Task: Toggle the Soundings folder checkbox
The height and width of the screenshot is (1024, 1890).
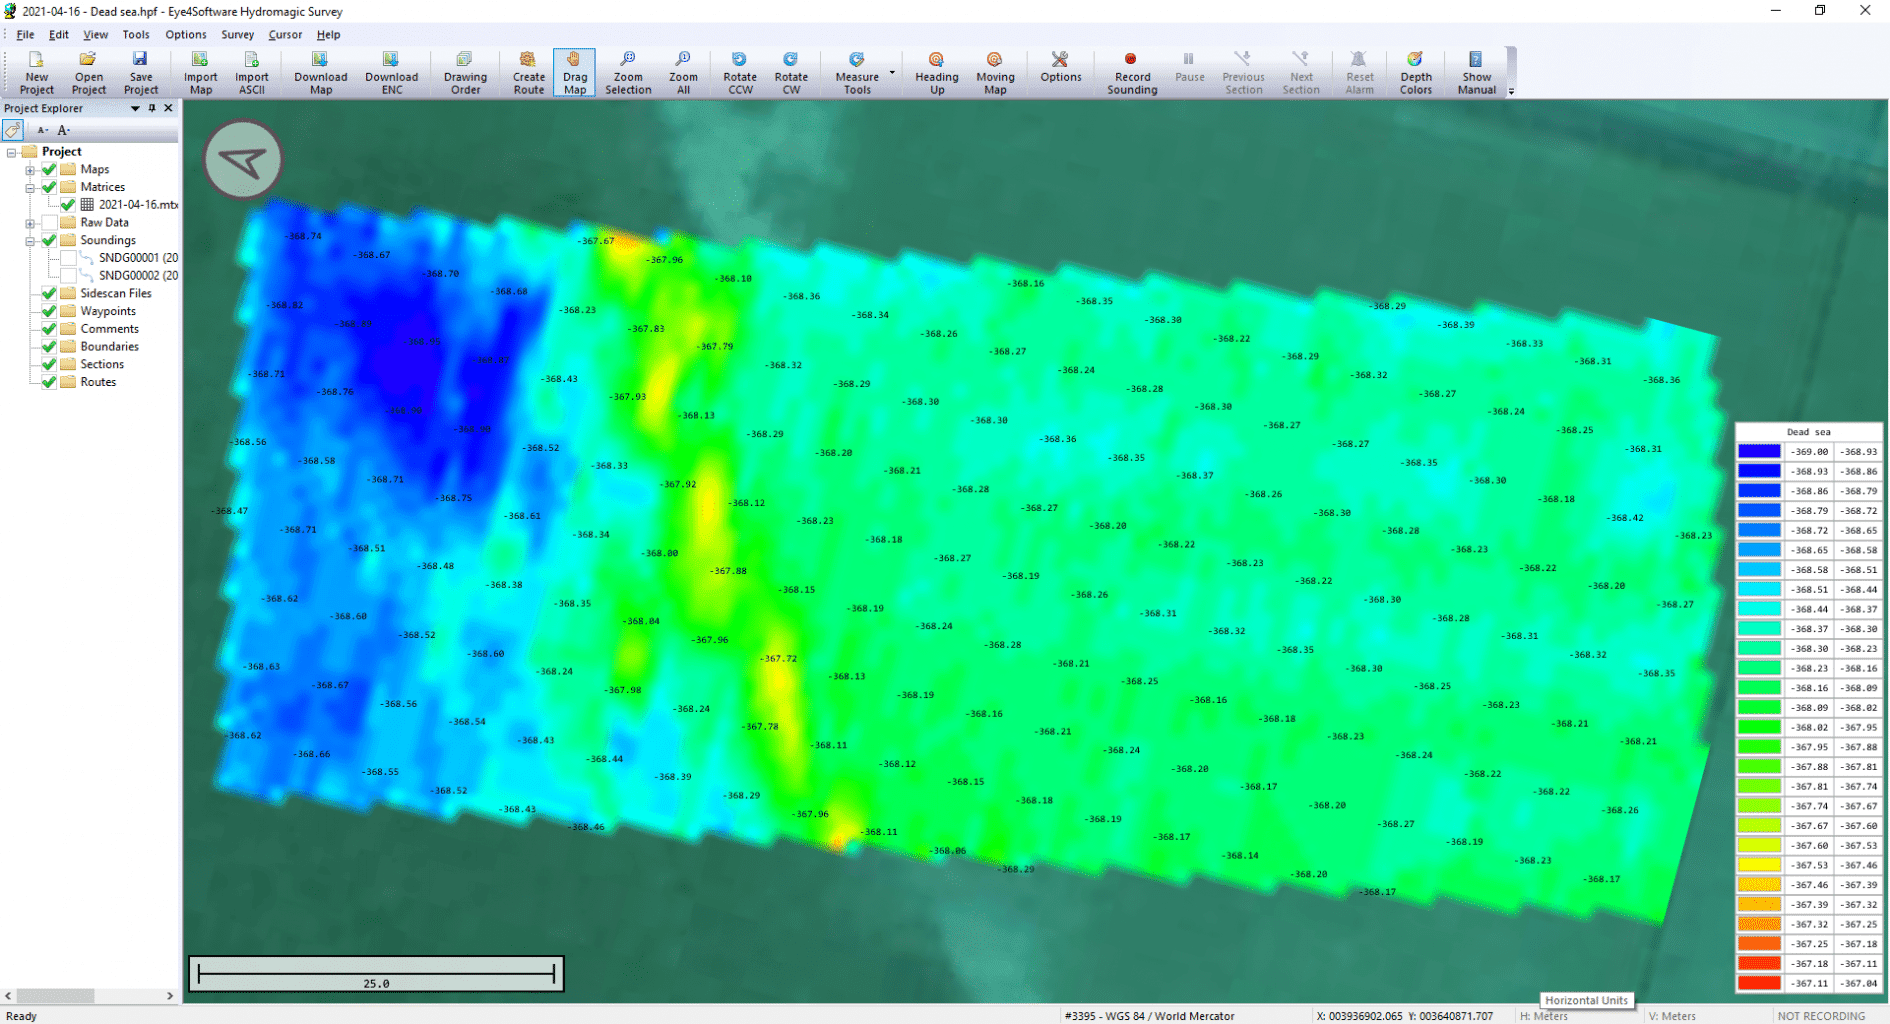Action: coord(49,240)
